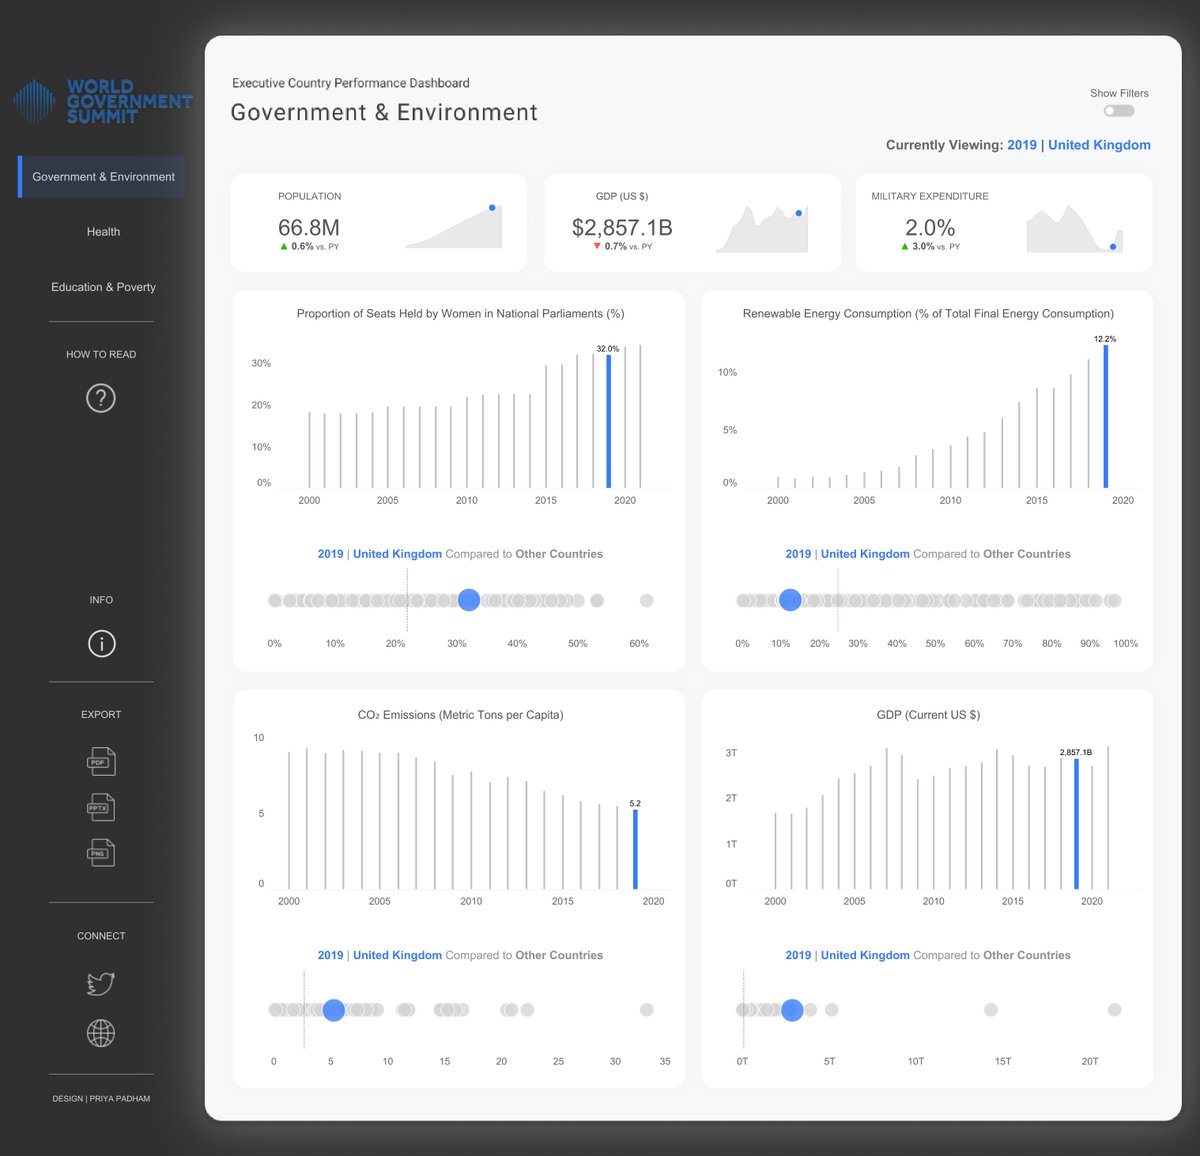Click the United Kingdom link in Currently Viewing
The width and height of the screenshot is (1200, 1156).
(1099, 145)
